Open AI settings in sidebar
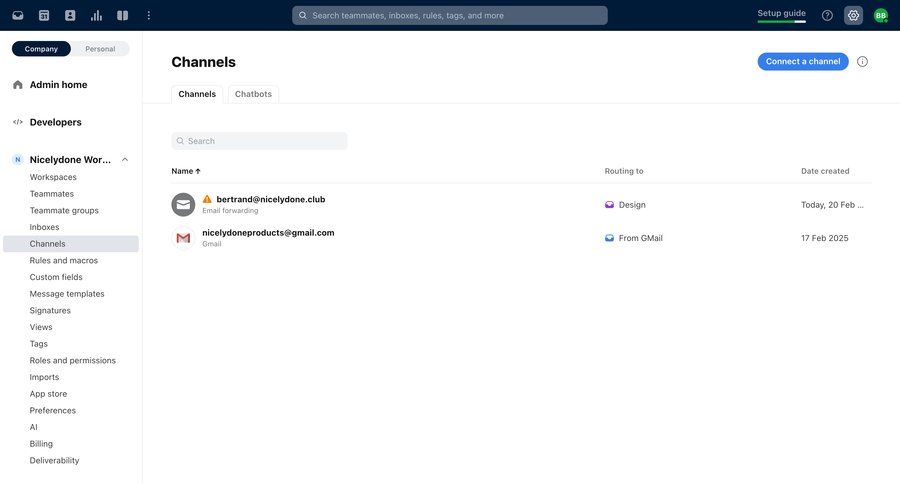Image resolution: width=900 pixels, height=484 pixels. pyautogui.click(x=33, y=427)
